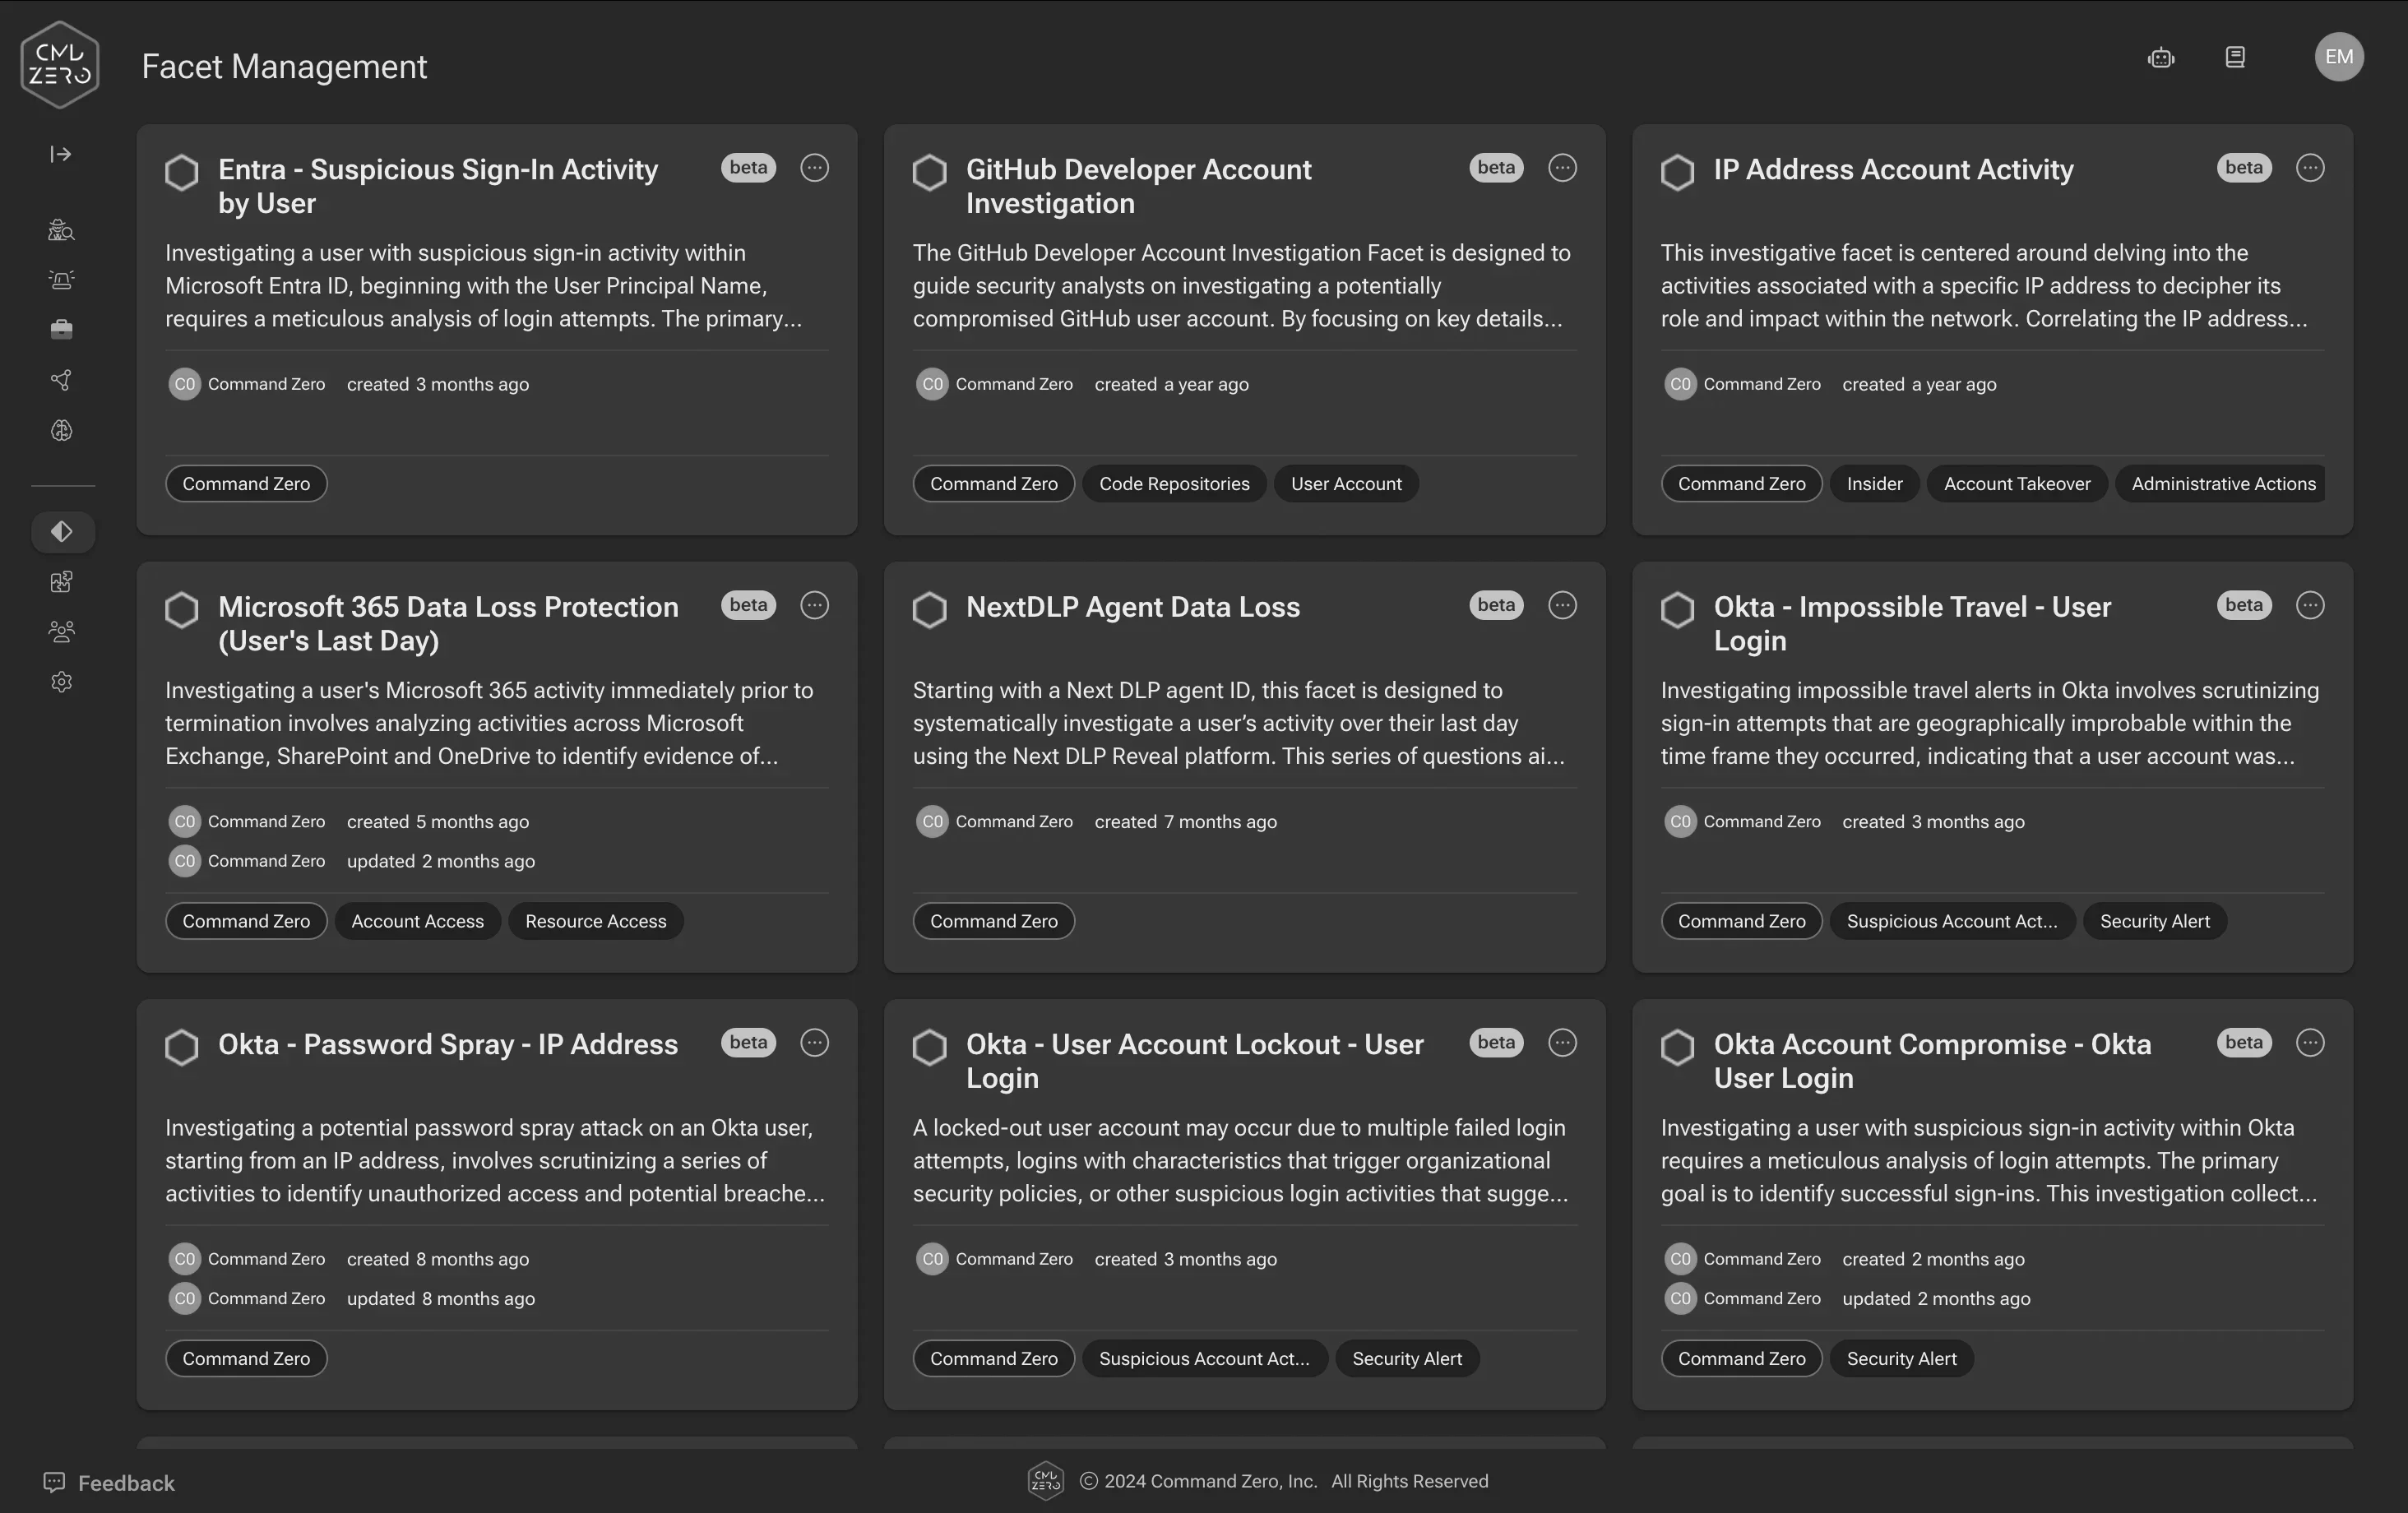Select the Code Repositories tag
2408x1513 pixels.
point(1174,484)
